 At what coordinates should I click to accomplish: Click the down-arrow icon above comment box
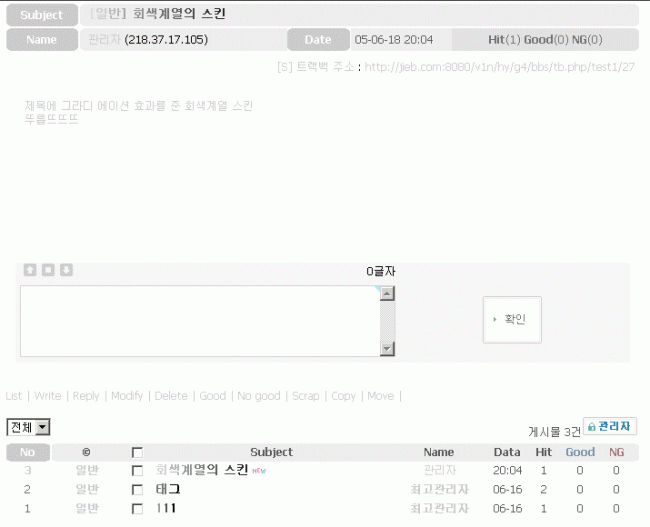pyautogui.click(x=66, y=270)
